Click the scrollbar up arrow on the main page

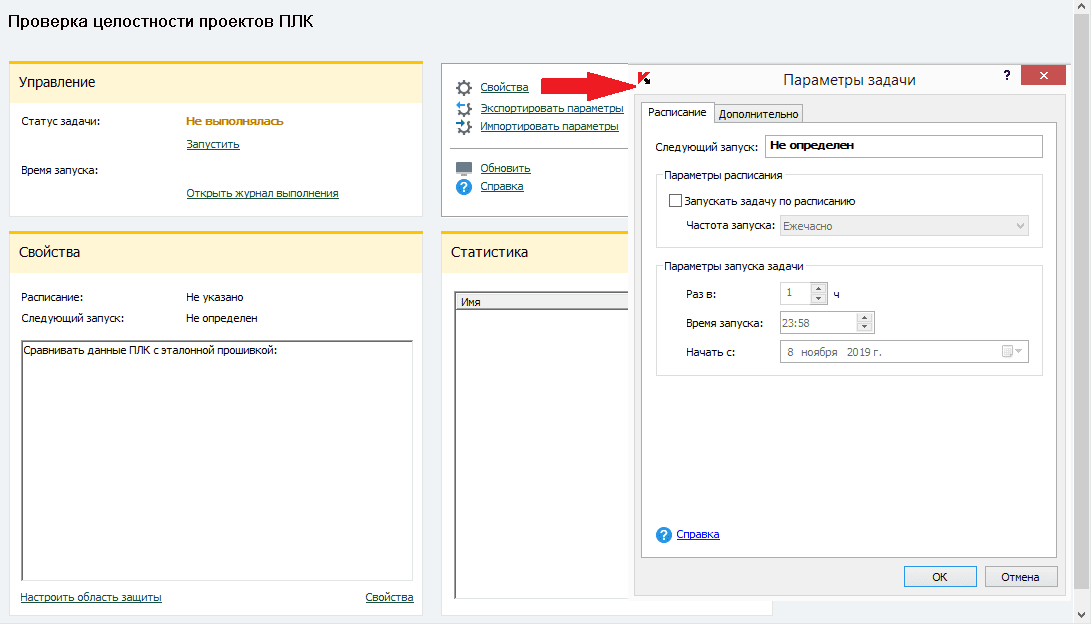[1081, 7]
